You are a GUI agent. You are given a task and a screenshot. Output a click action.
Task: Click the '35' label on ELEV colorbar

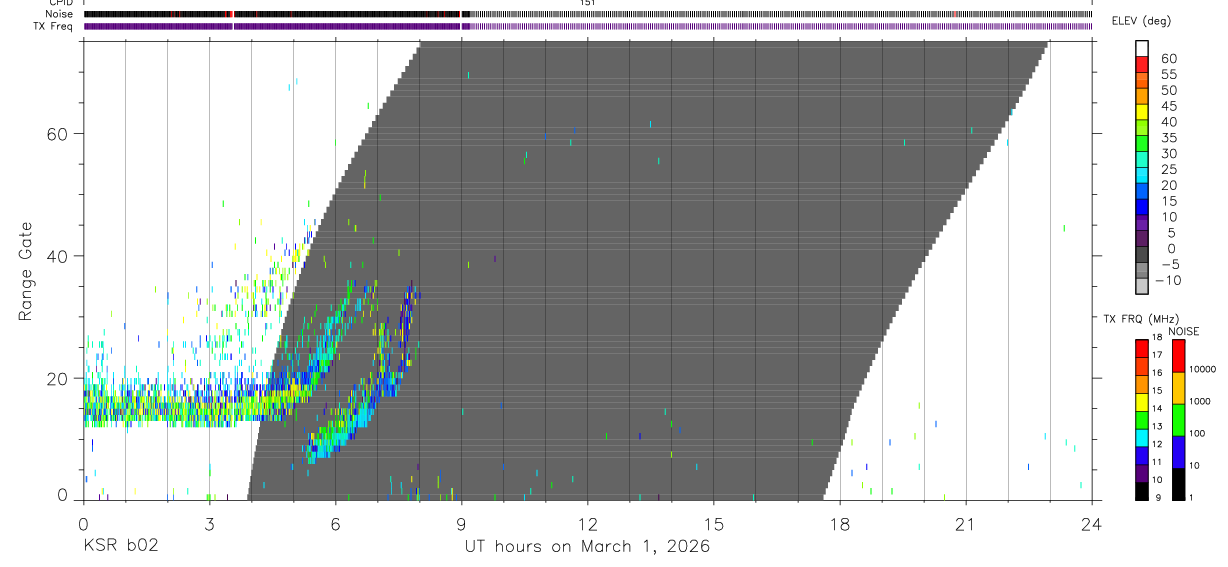point(1168,138)
